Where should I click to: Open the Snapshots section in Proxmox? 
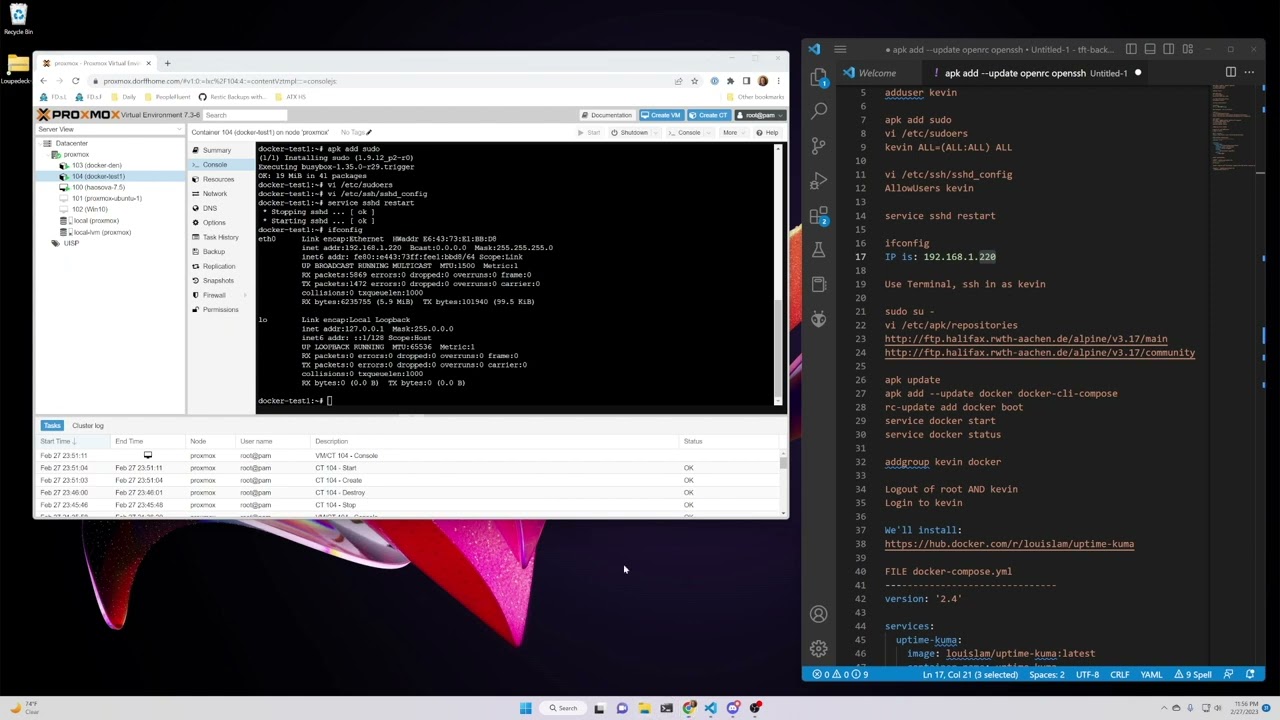pos(218,280)
